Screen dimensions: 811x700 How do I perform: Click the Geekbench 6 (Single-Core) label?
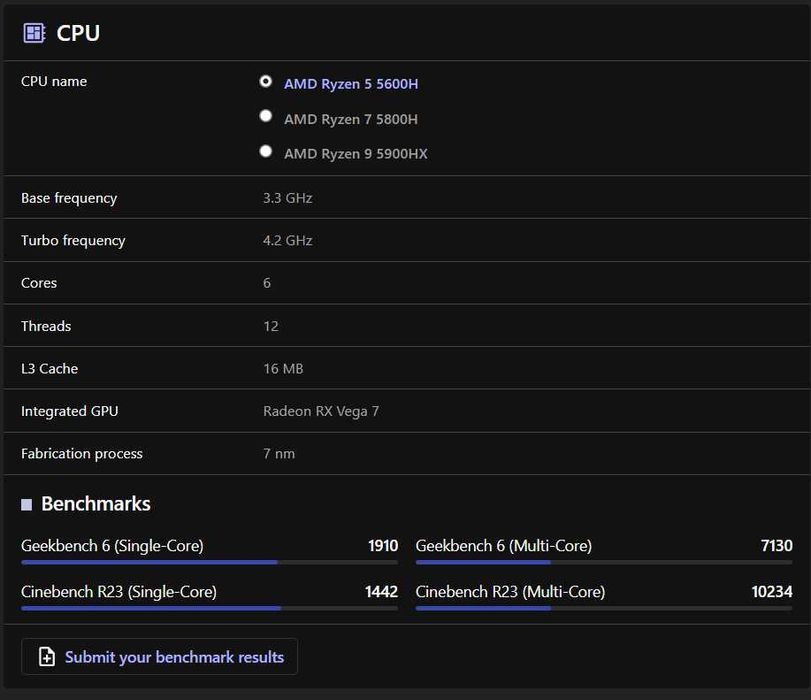(x=112, y=545)
